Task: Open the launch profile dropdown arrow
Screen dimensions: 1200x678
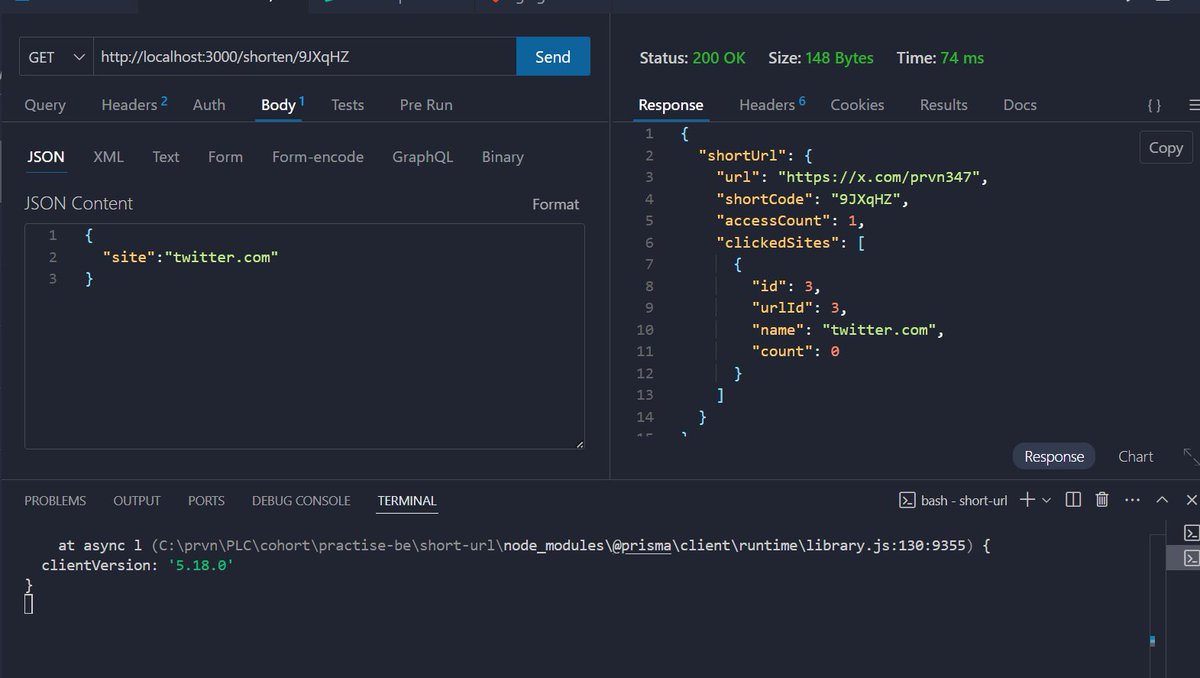Action: [1046, 500]
